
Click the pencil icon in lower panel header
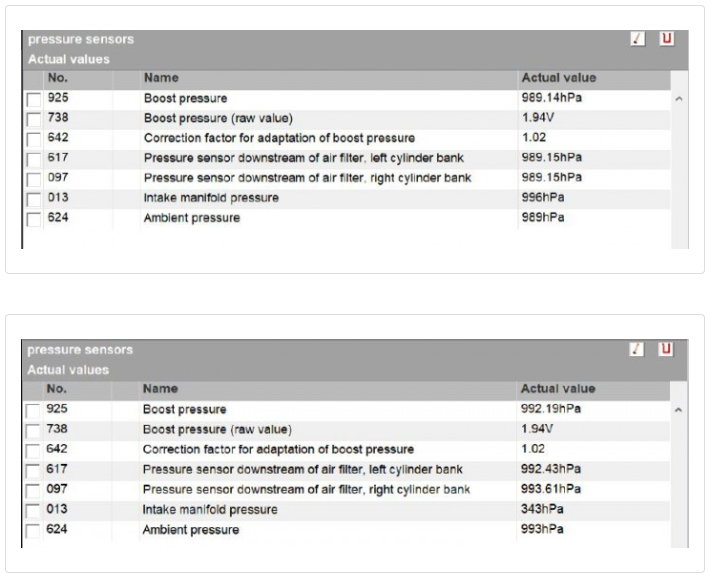pos(637,350)
